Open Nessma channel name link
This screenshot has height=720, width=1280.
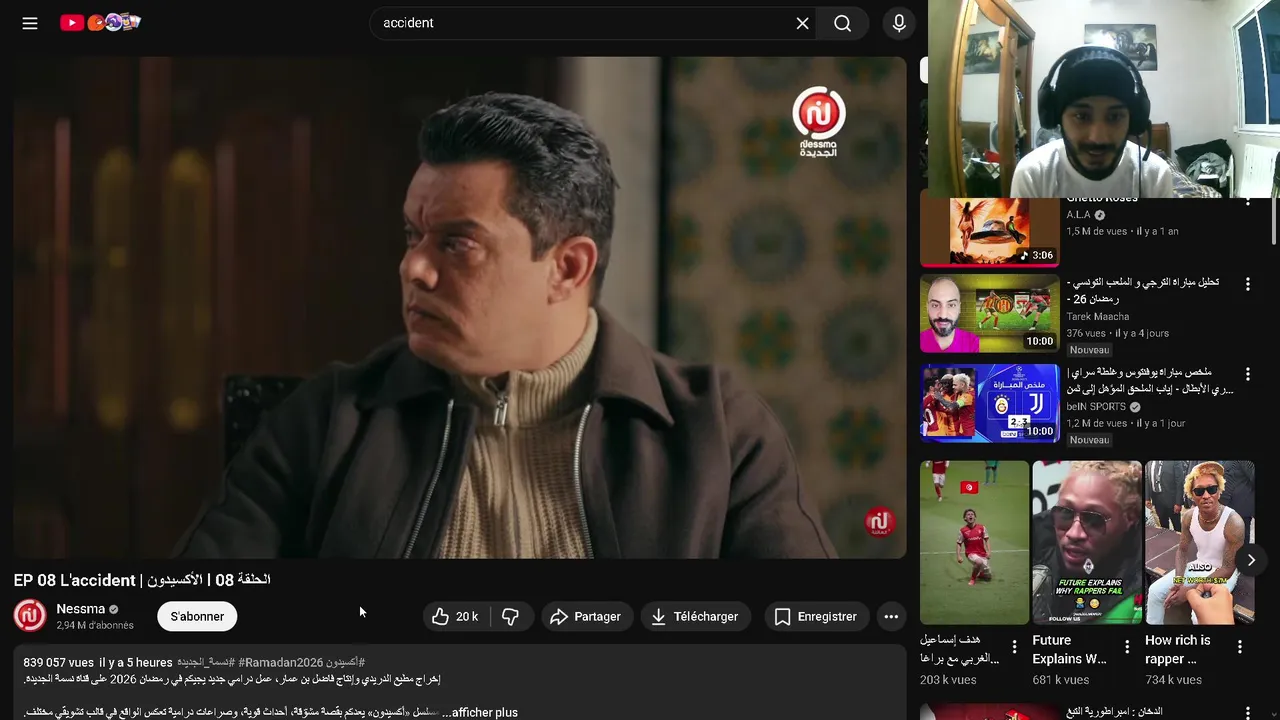(81, 609)
